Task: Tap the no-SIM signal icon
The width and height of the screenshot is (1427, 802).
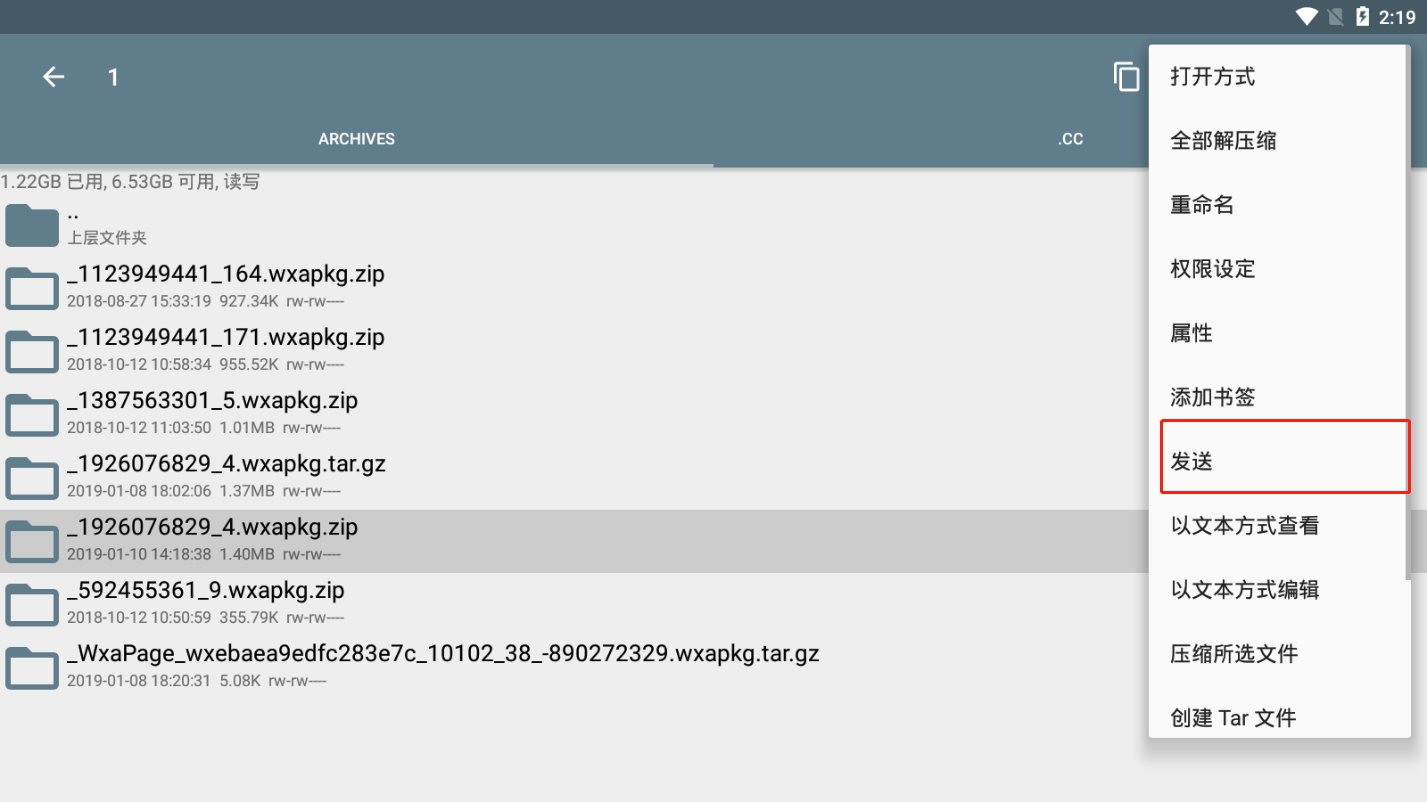Action: coord(1335,16)
